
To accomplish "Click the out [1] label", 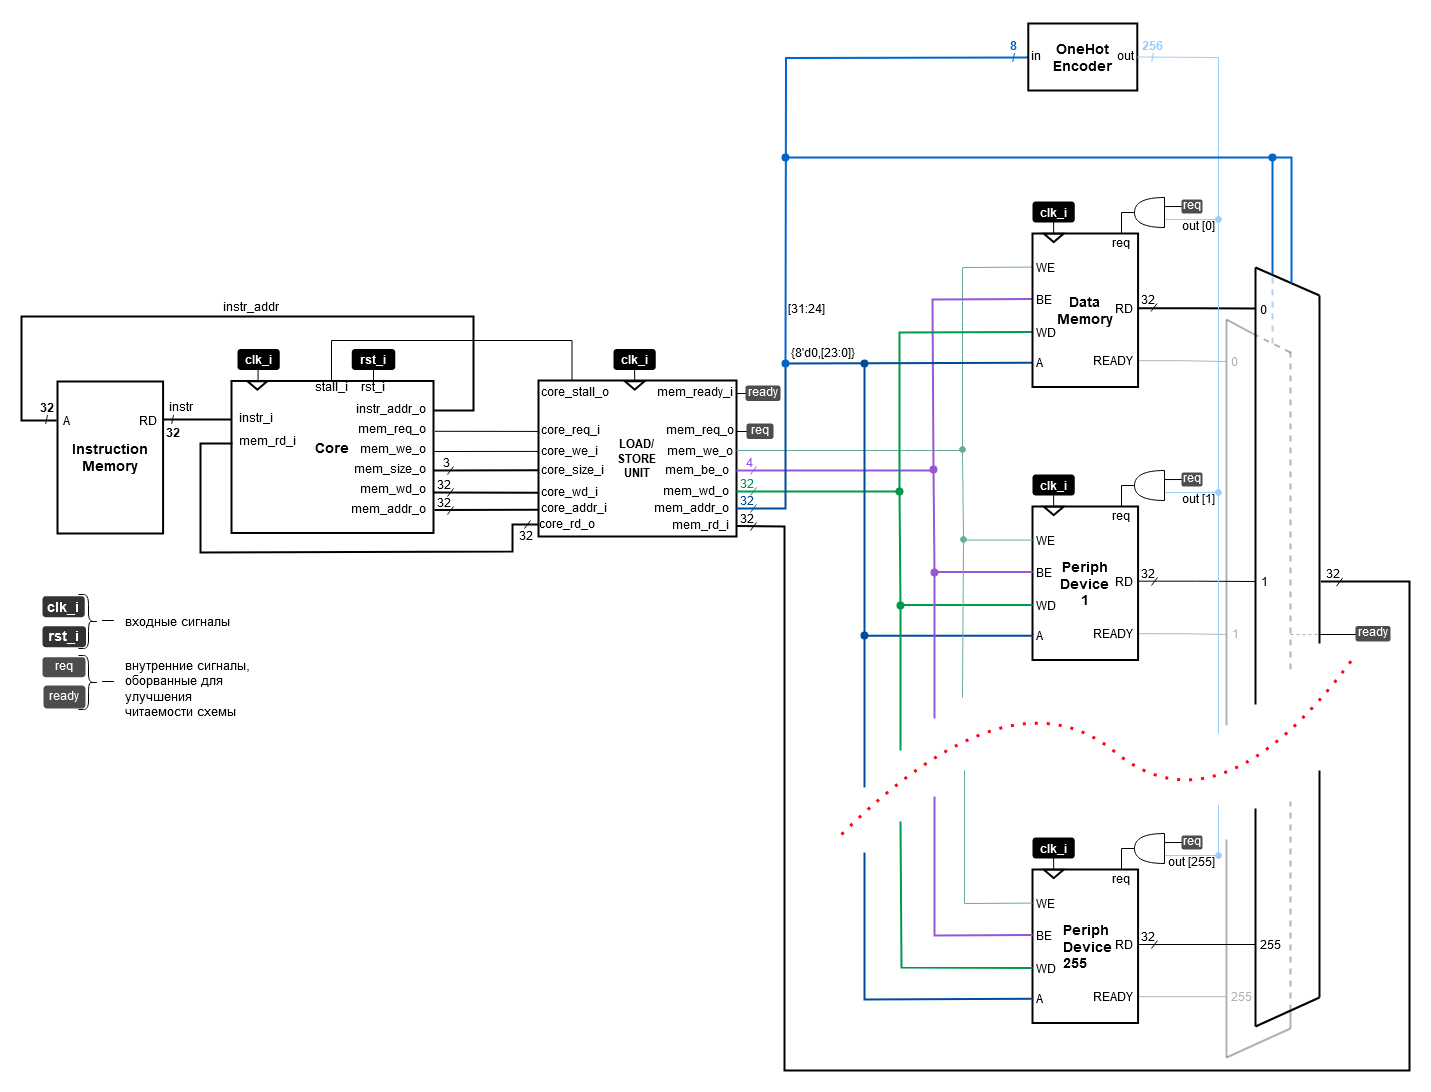I will click(x=1198, y=499).
